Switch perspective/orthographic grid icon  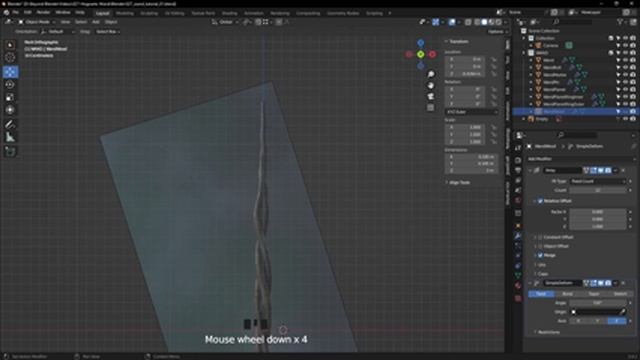coord(431,107)
